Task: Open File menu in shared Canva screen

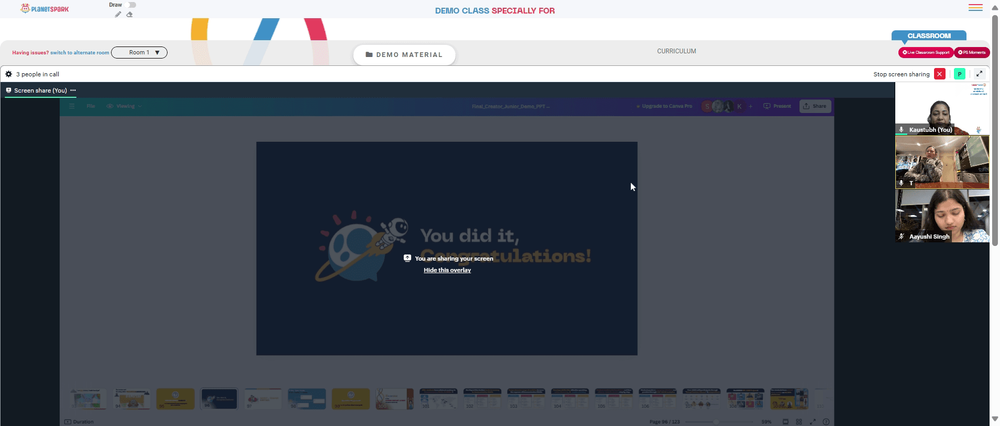Action: (x=91, y=106)
